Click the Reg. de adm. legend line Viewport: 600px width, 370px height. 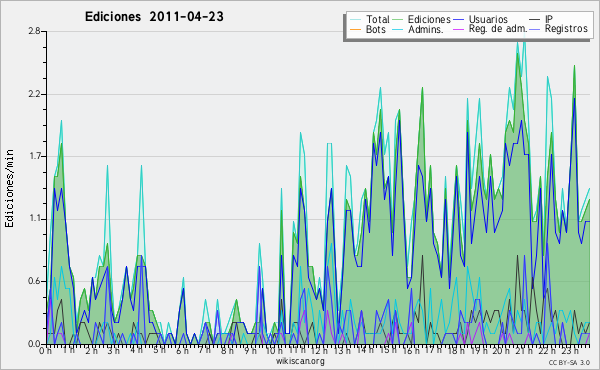coord(458,29)
